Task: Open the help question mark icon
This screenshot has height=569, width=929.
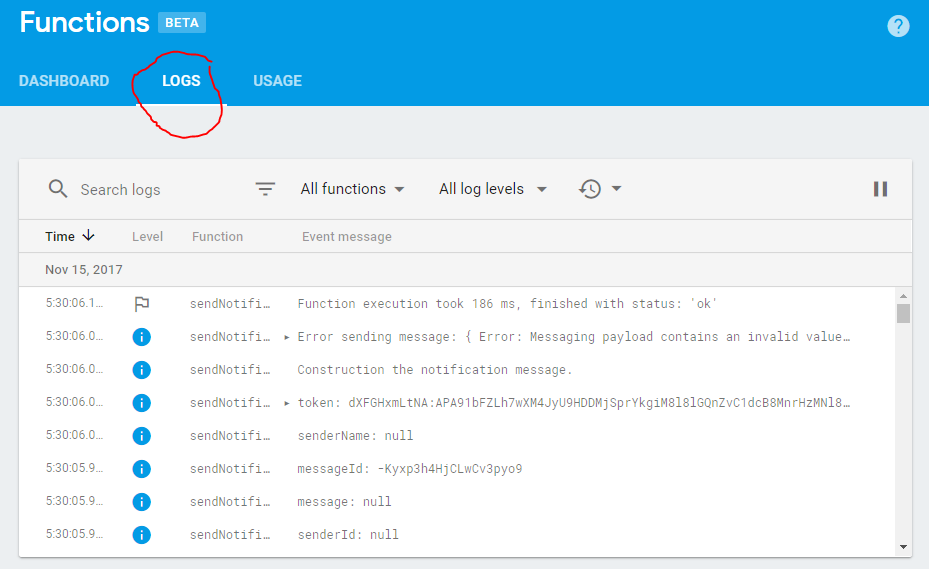Action: 898,26
